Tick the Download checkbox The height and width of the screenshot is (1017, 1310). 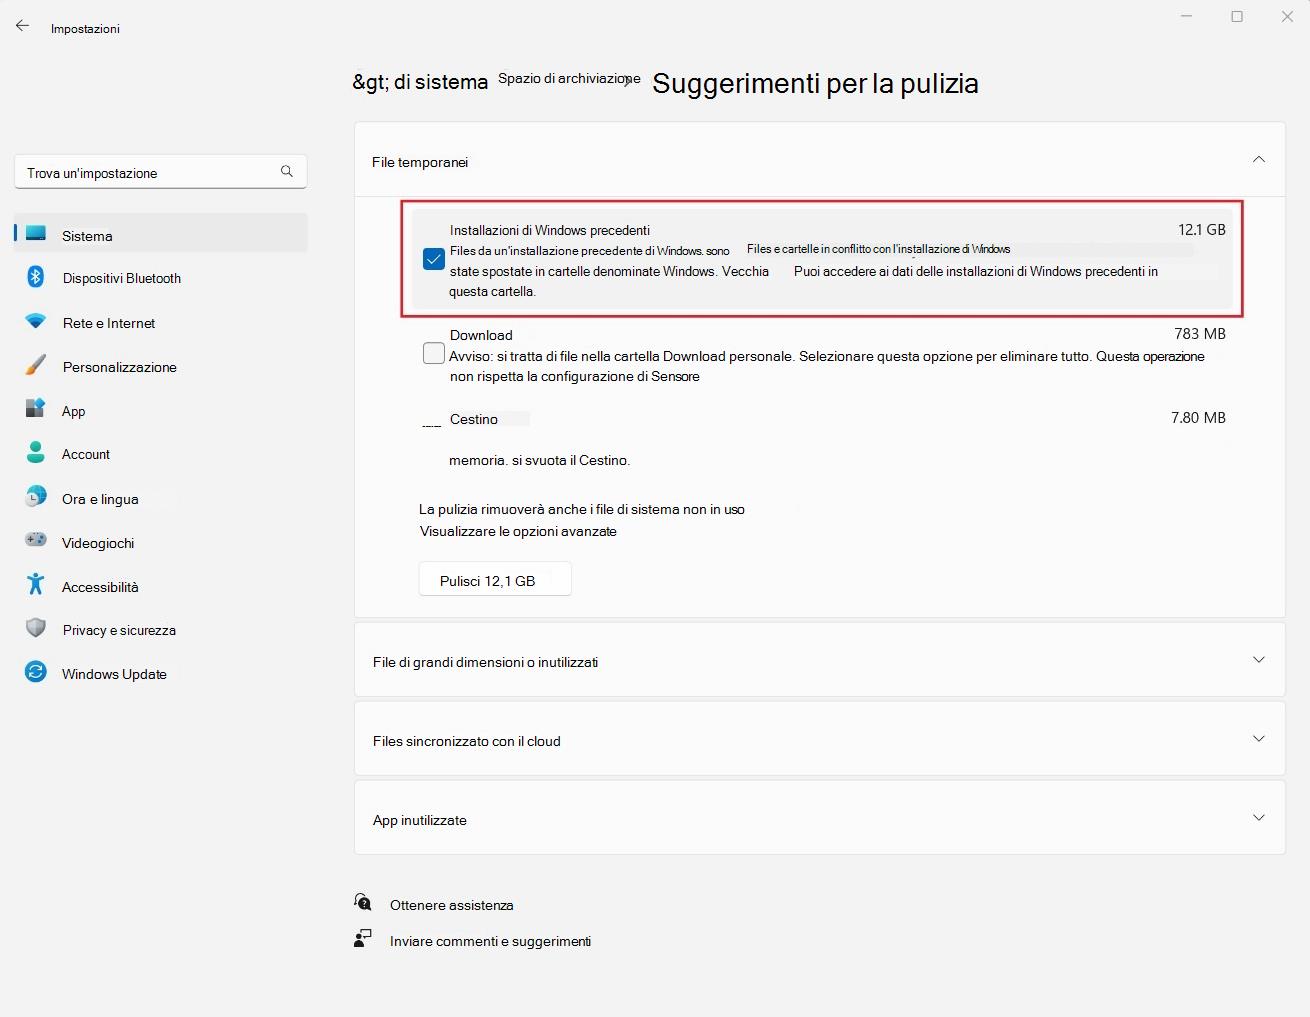pyautogui.click(x=434, y=354)
